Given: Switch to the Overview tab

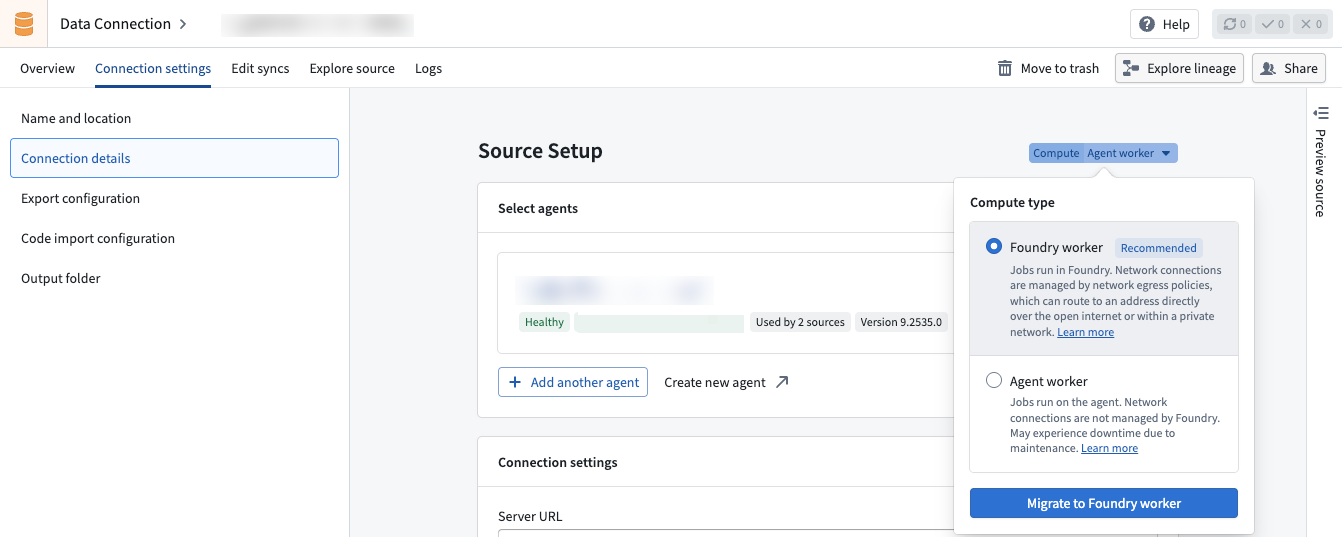Looking at the screenshot, I should (x=47, y=68).
